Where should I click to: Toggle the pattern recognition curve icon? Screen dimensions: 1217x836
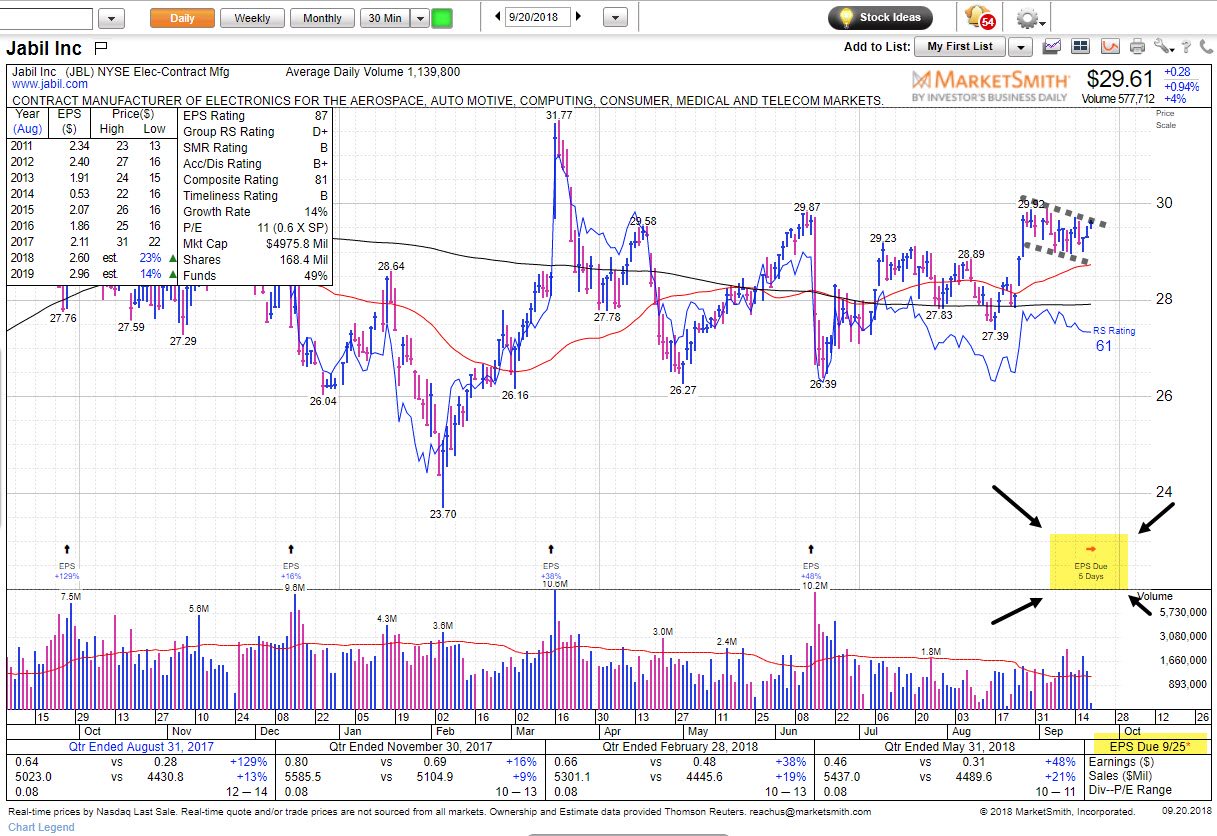[x=1109, y=46]
